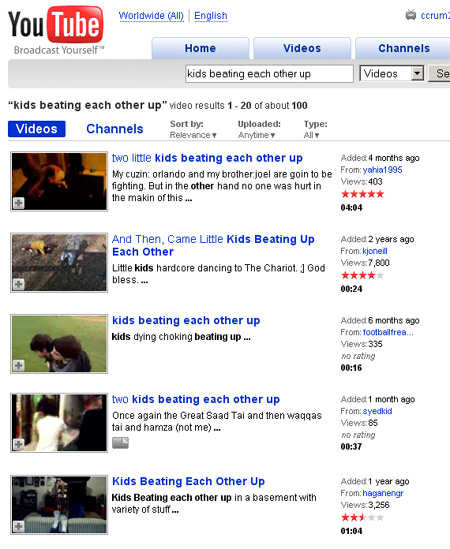Expand the Uploaded Anytime filter
The image size is (450, 549).
click(256, 135)
